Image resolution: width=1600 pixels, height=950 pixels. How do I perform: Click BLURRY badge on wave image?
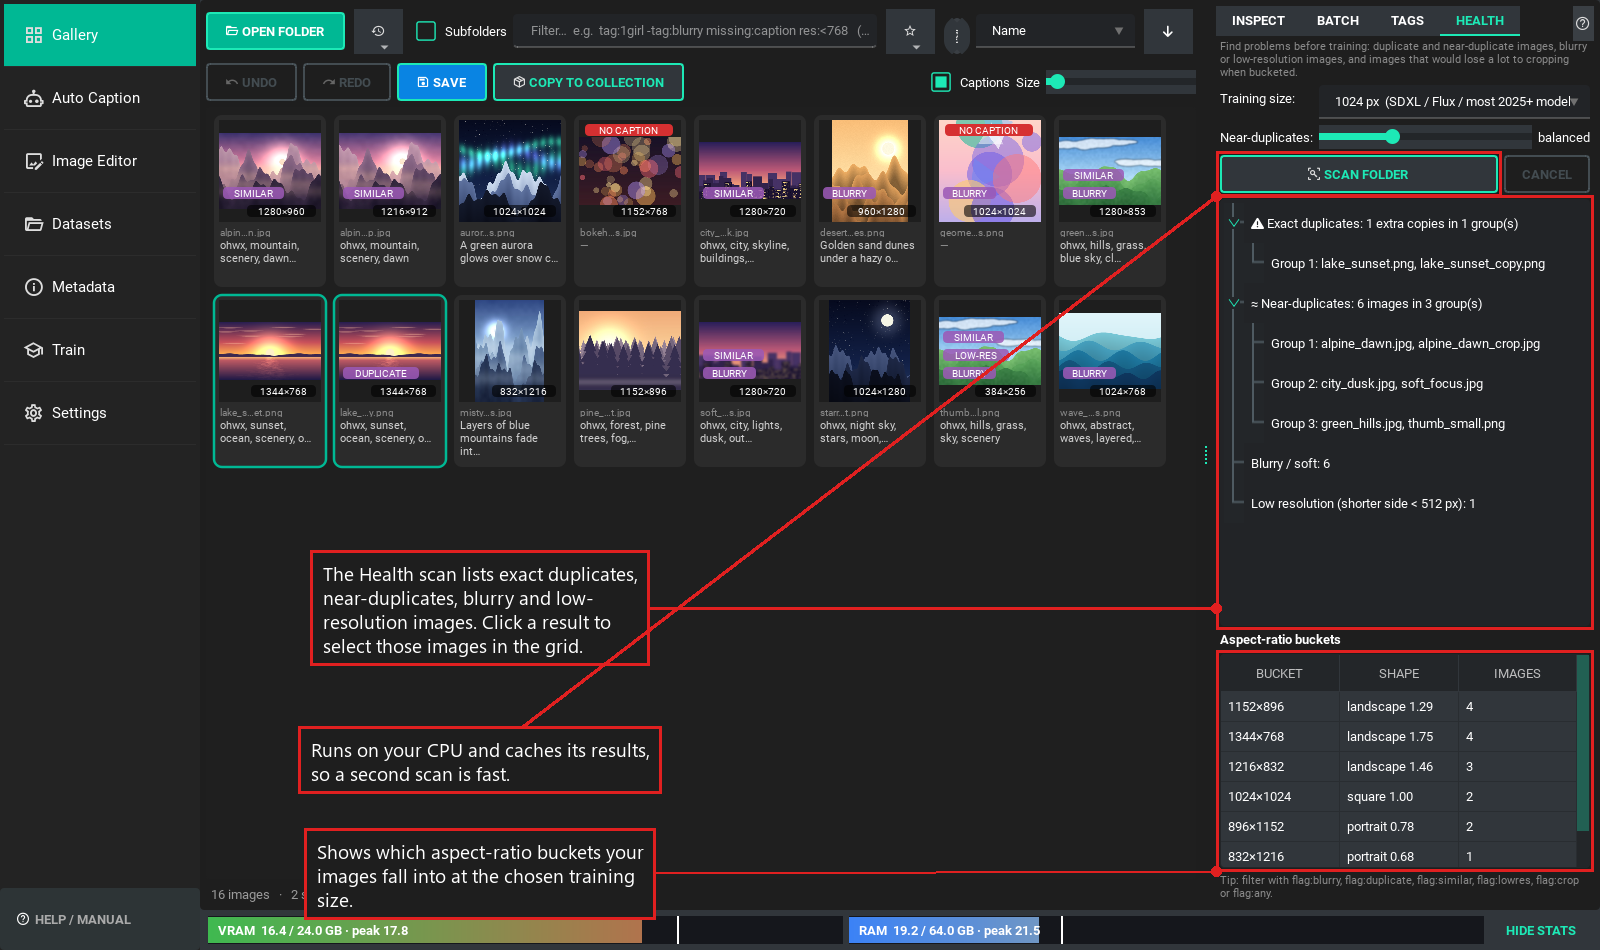[x=1089, y=373]
